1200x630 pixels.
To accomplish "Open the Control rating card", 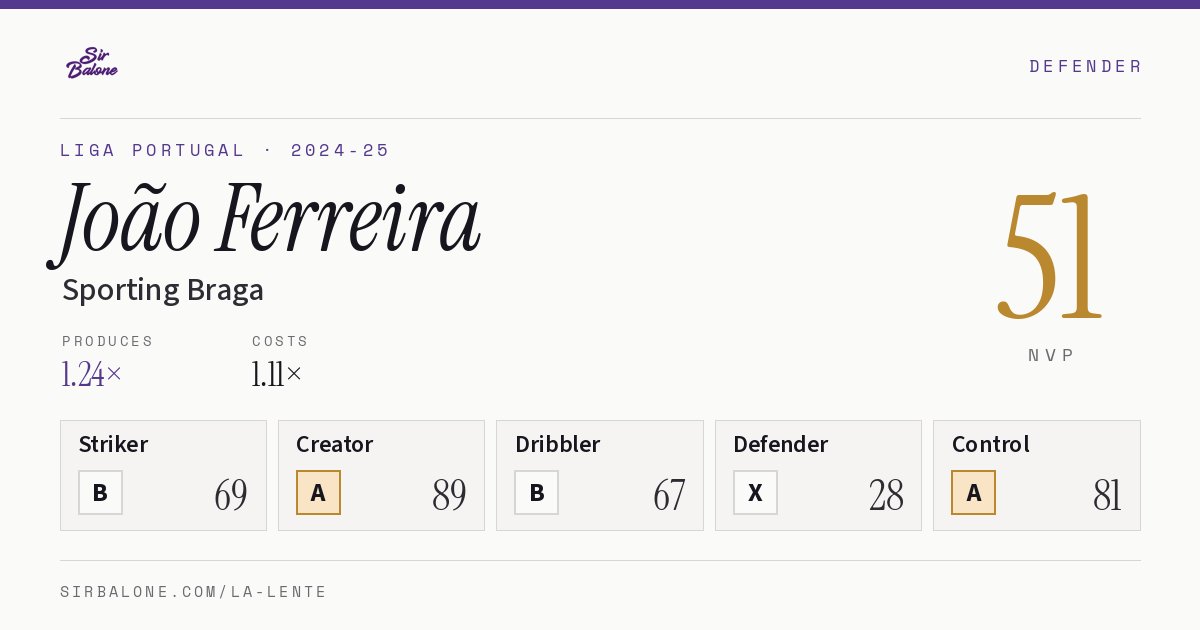I will click(x=1036, y=475).
